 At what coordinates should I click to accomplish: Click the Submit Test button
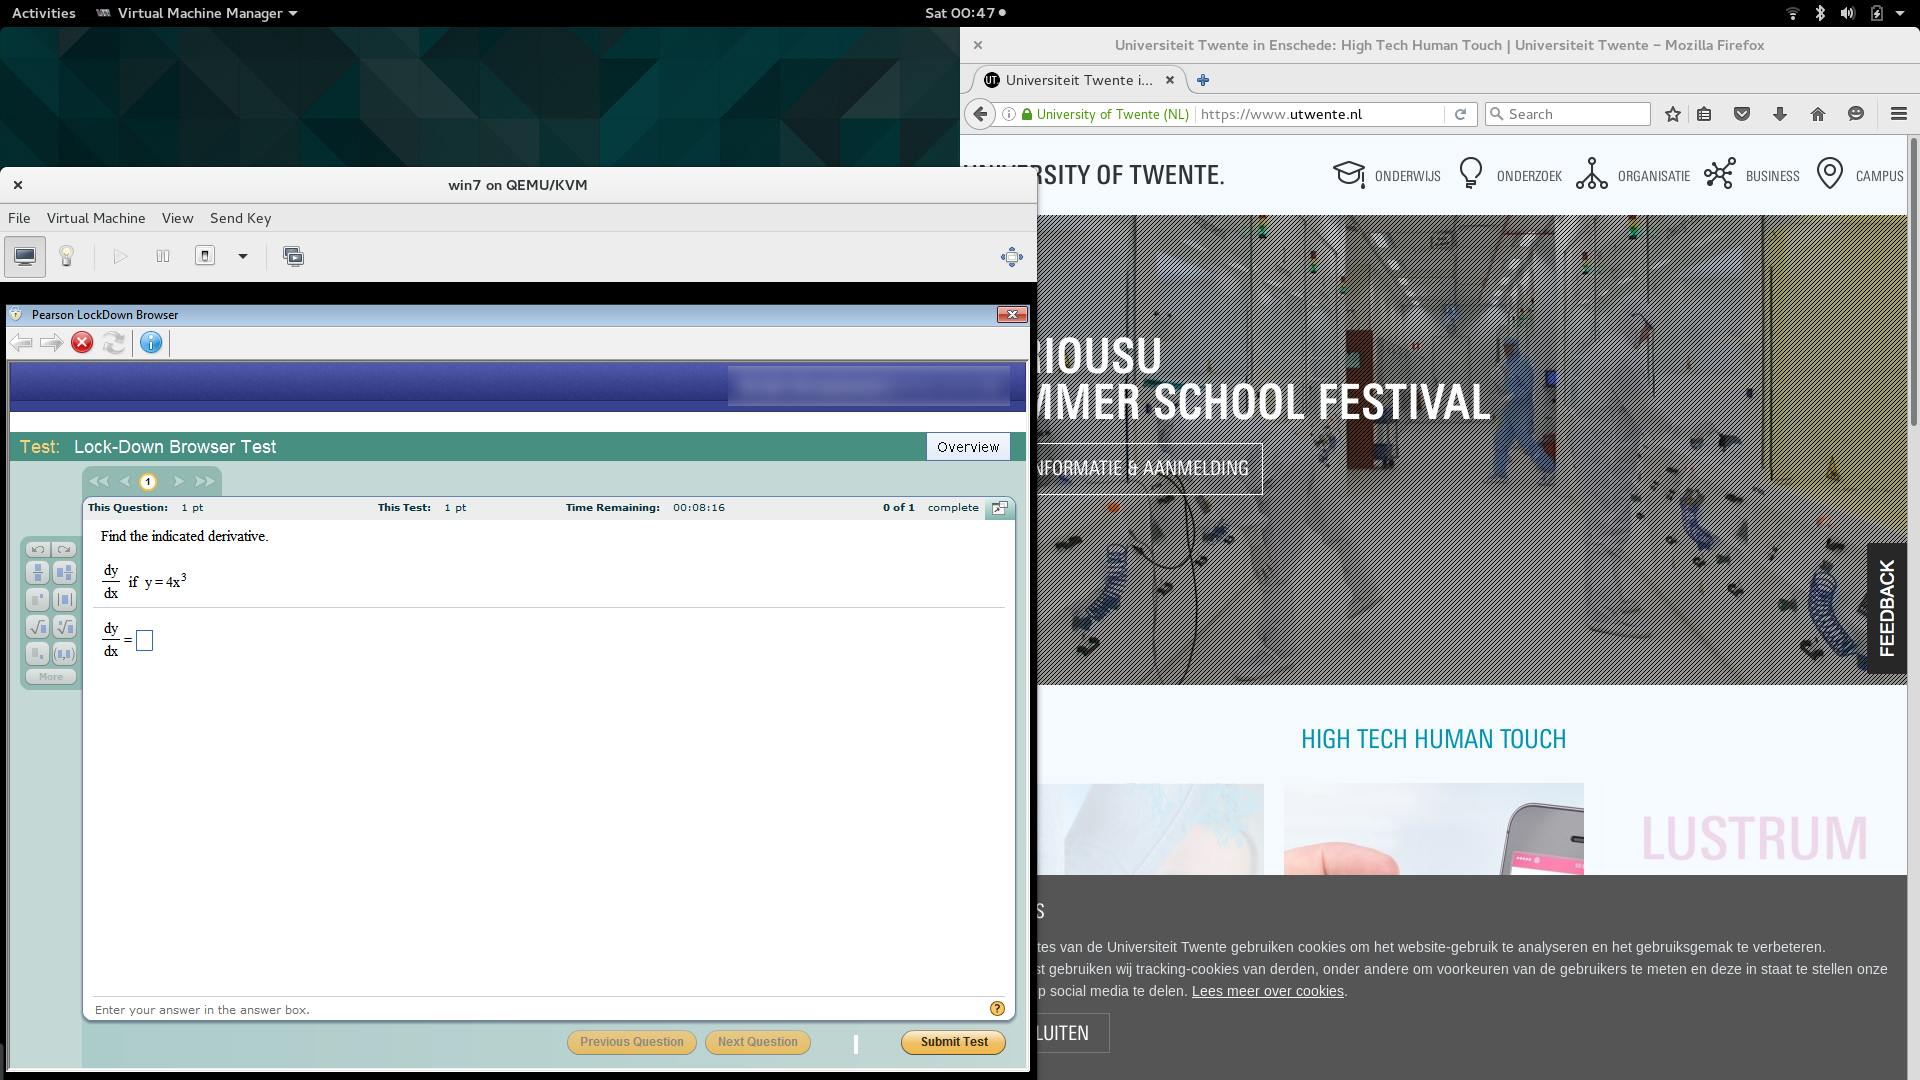pyautogui.click(x=952, y=1042)
